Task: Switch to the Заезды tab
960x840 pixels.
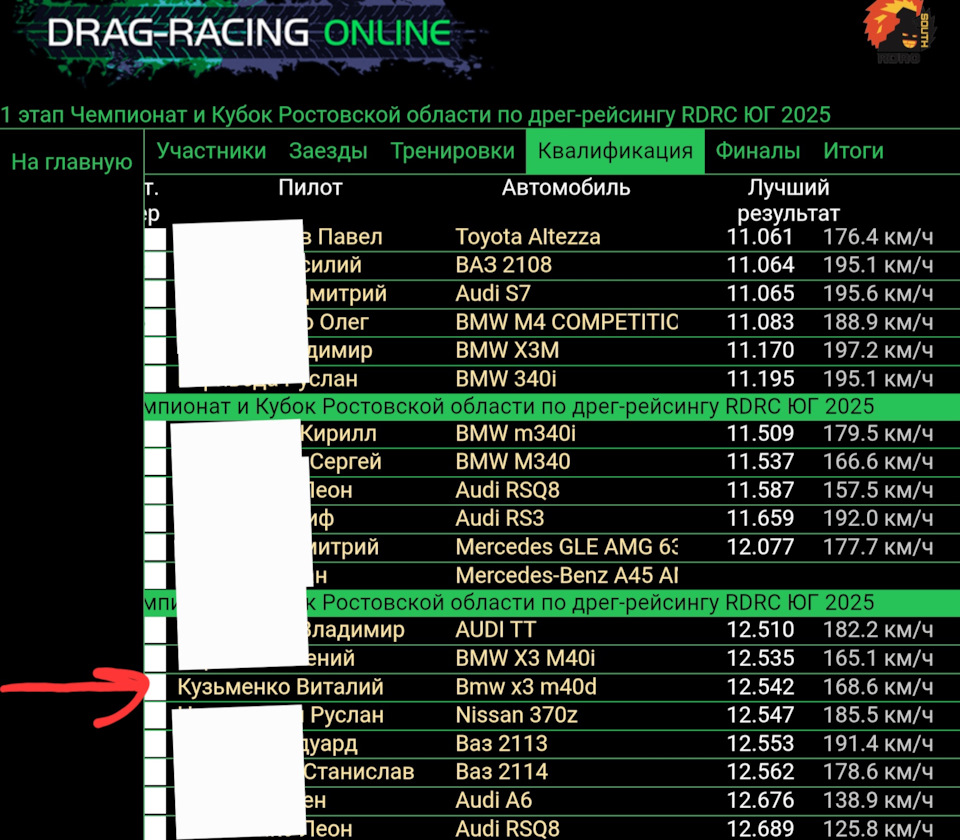Action: point(328,151)
